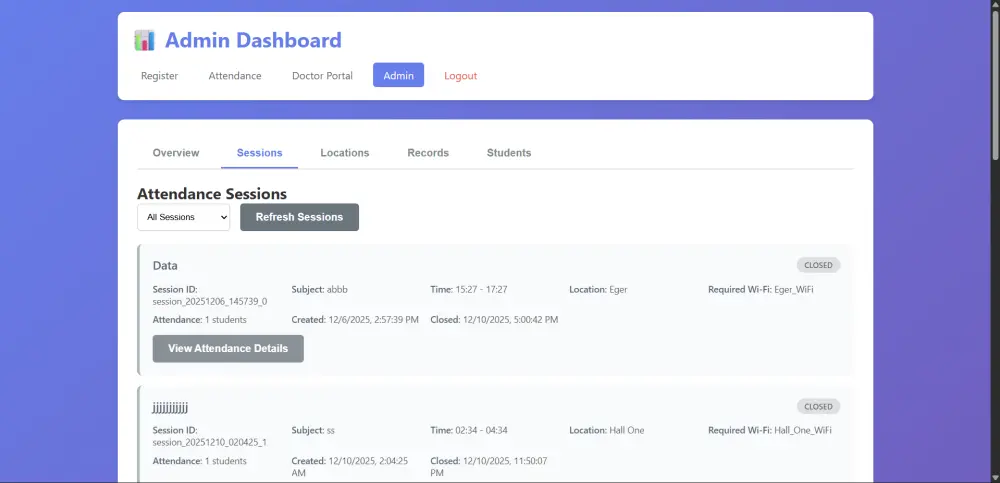Log out using the Logout link
1000x483 pixels.
pos(460,75)
